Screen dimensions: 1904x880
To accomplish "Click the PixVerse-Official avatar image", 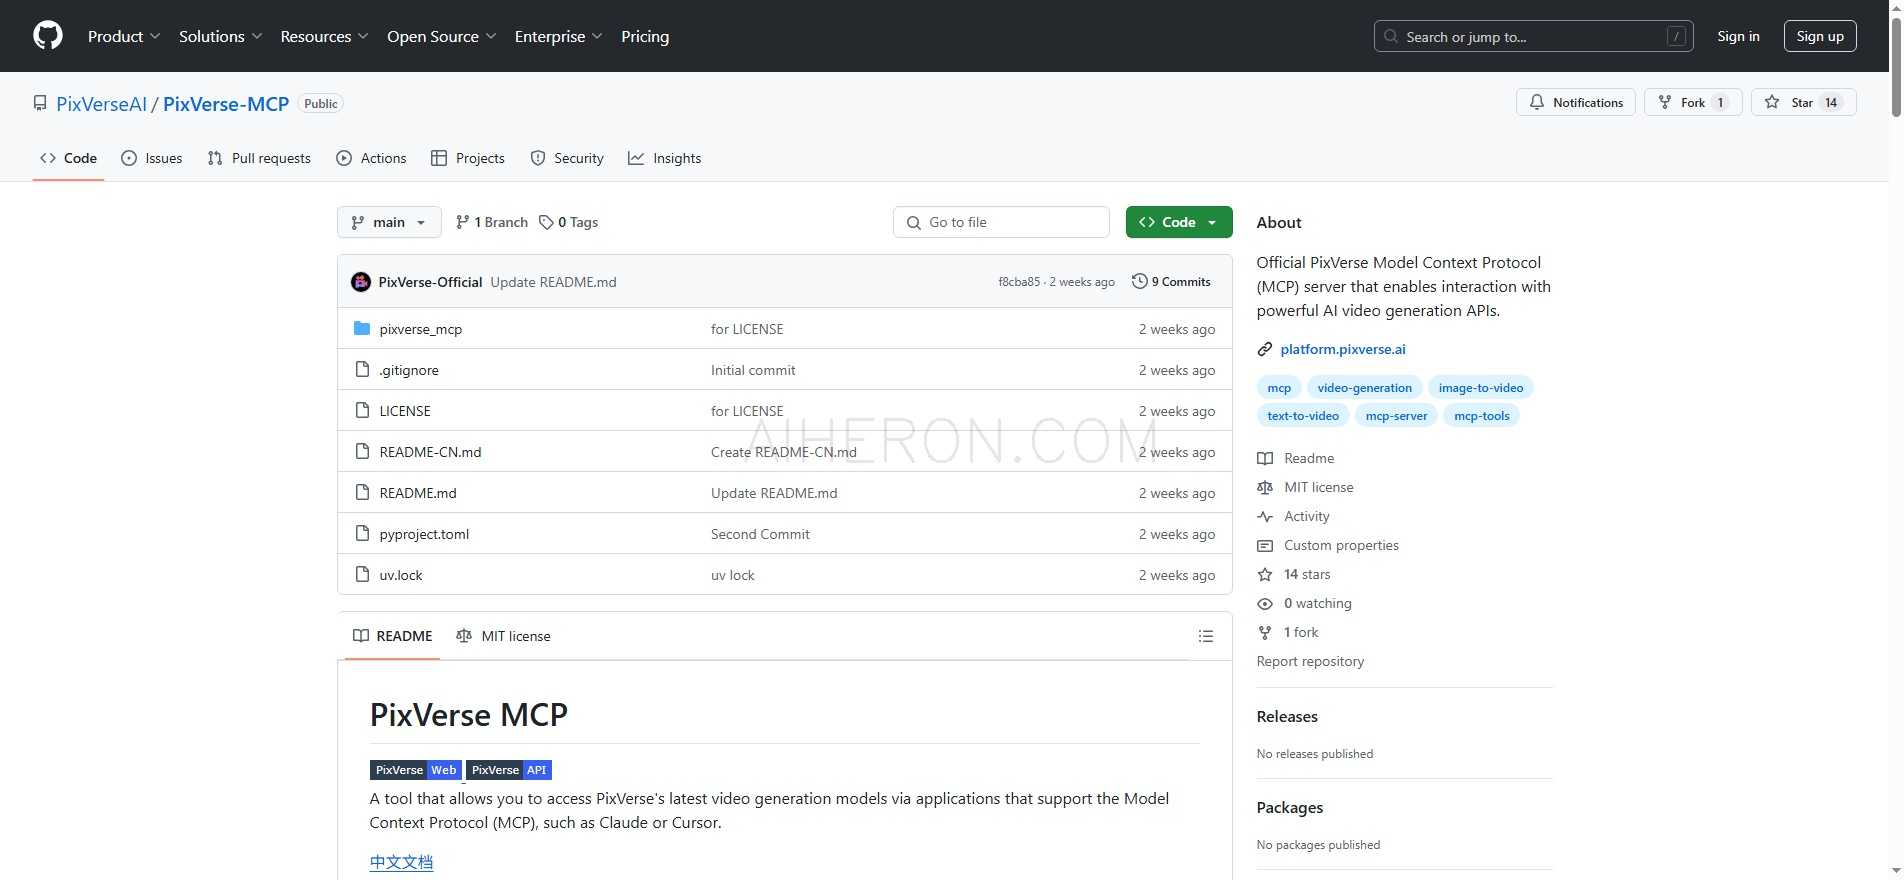I will pyautogui.click(x=361, y=282).
